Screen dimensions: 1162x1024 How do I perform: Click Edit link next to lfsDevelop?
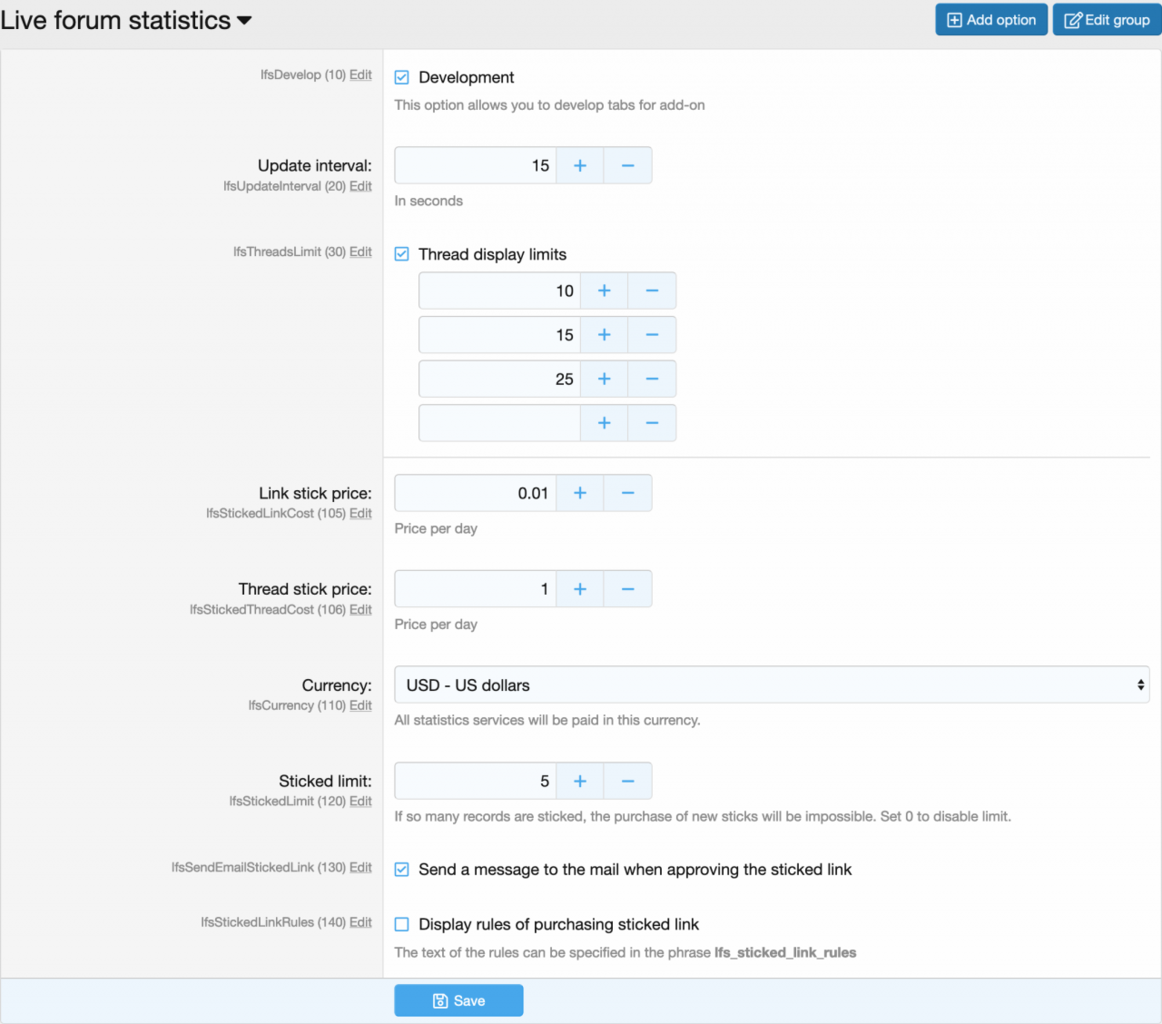click(x=360, y=75)
